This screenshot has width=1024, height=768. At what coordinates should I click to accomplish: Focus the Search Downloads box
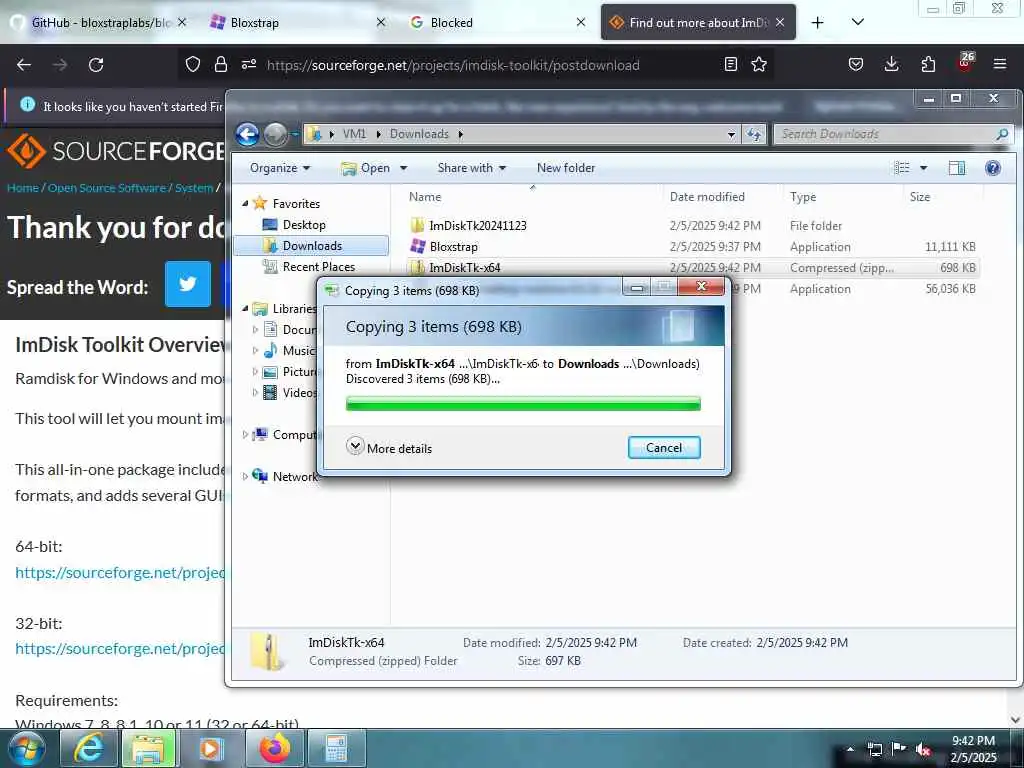point(893,134)
